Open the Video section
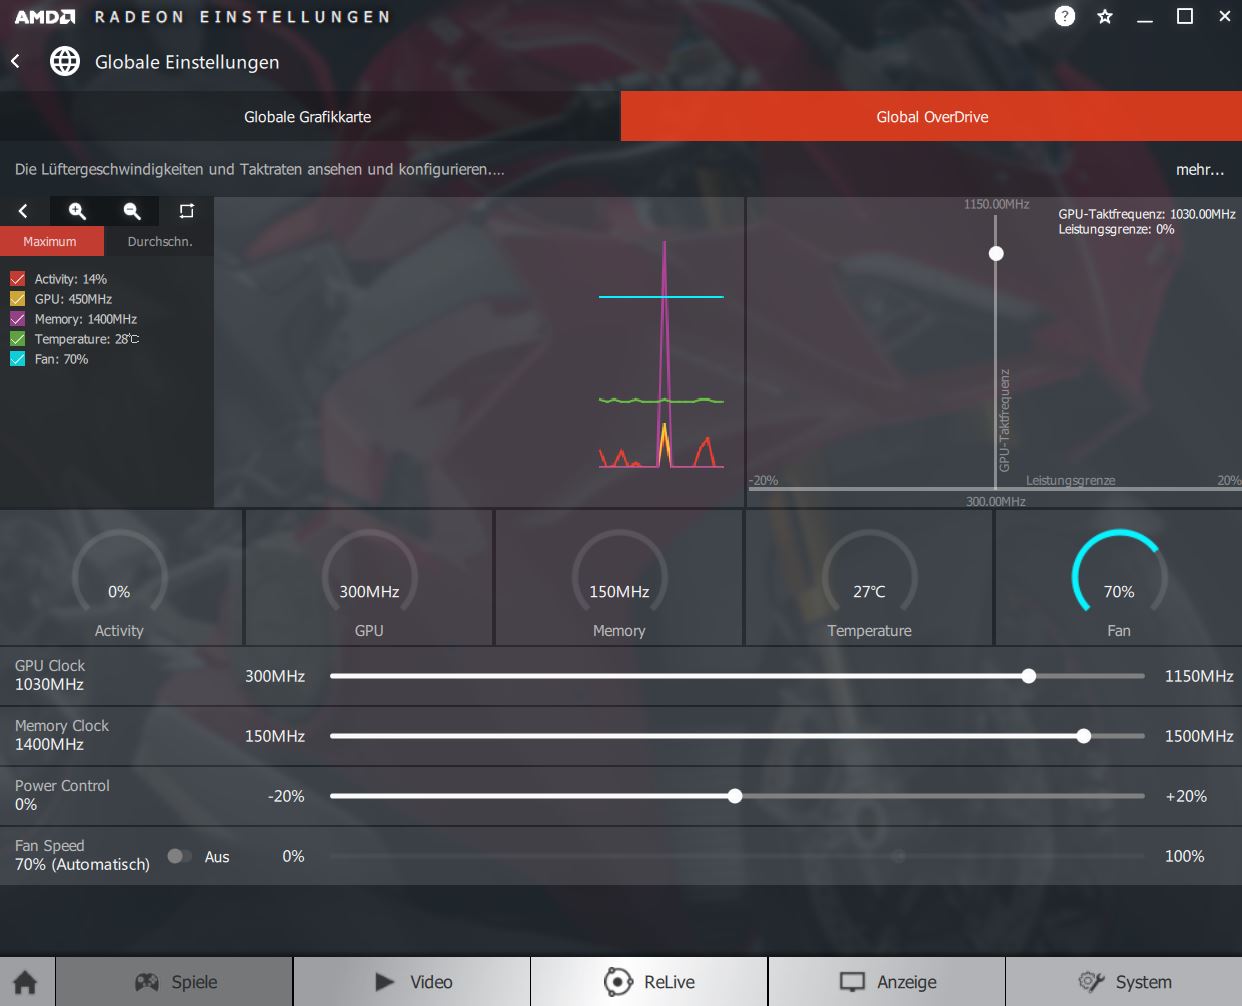1242x1006 pixels. [412, 982]
